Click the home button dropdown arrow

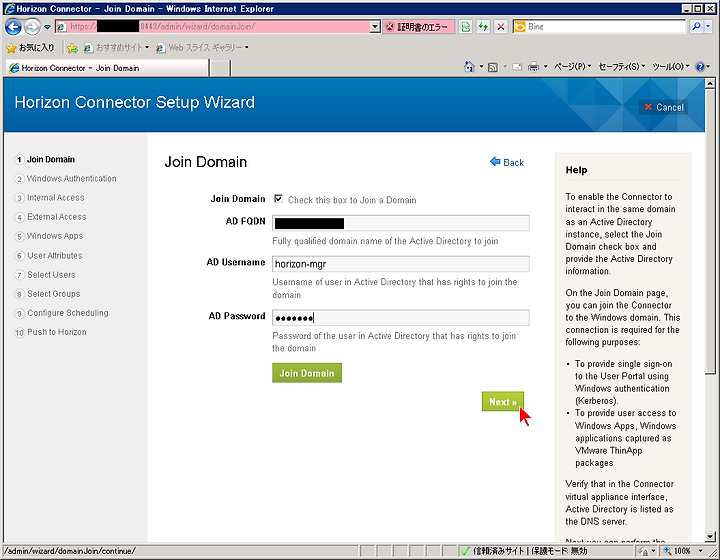(481, 67)
